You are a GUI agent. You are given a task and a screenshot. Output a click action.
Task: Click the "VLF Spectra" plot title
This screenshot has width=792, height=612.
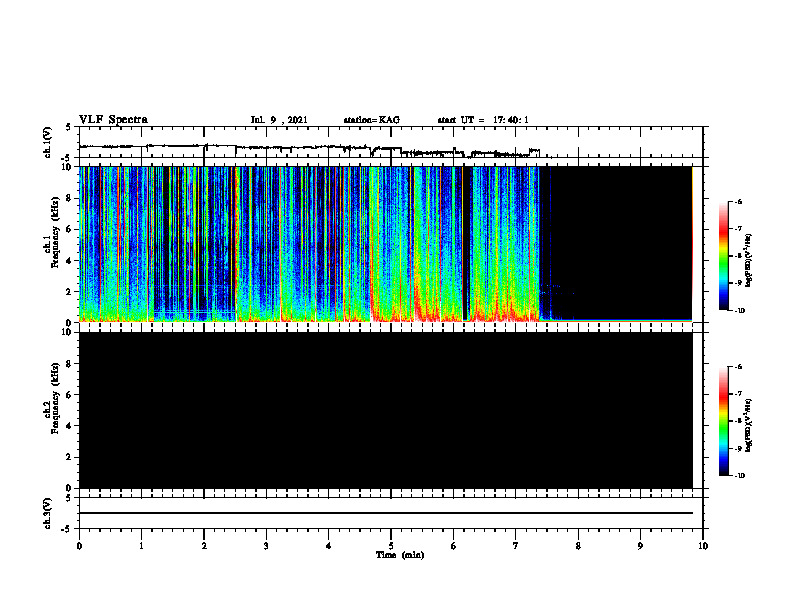point(113,120)
